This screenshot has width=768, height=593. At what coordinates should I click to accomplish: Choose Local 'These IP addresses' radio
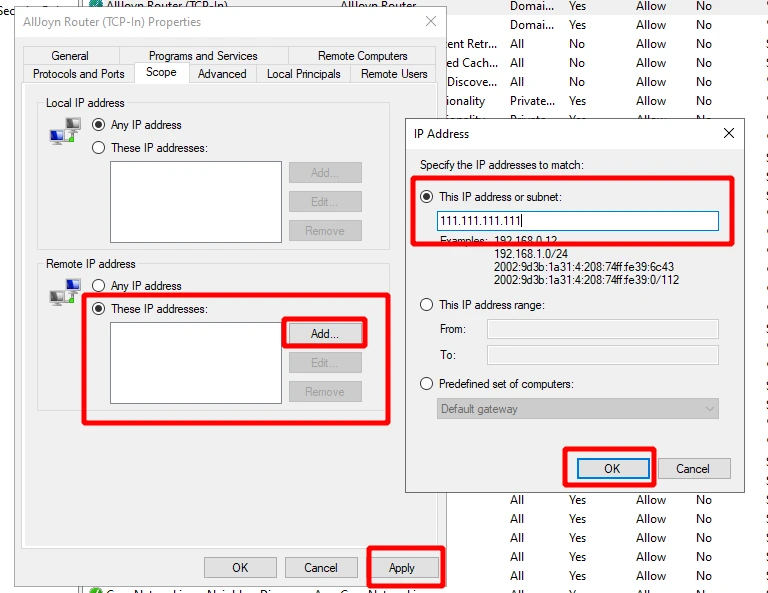tap(98, 147)
